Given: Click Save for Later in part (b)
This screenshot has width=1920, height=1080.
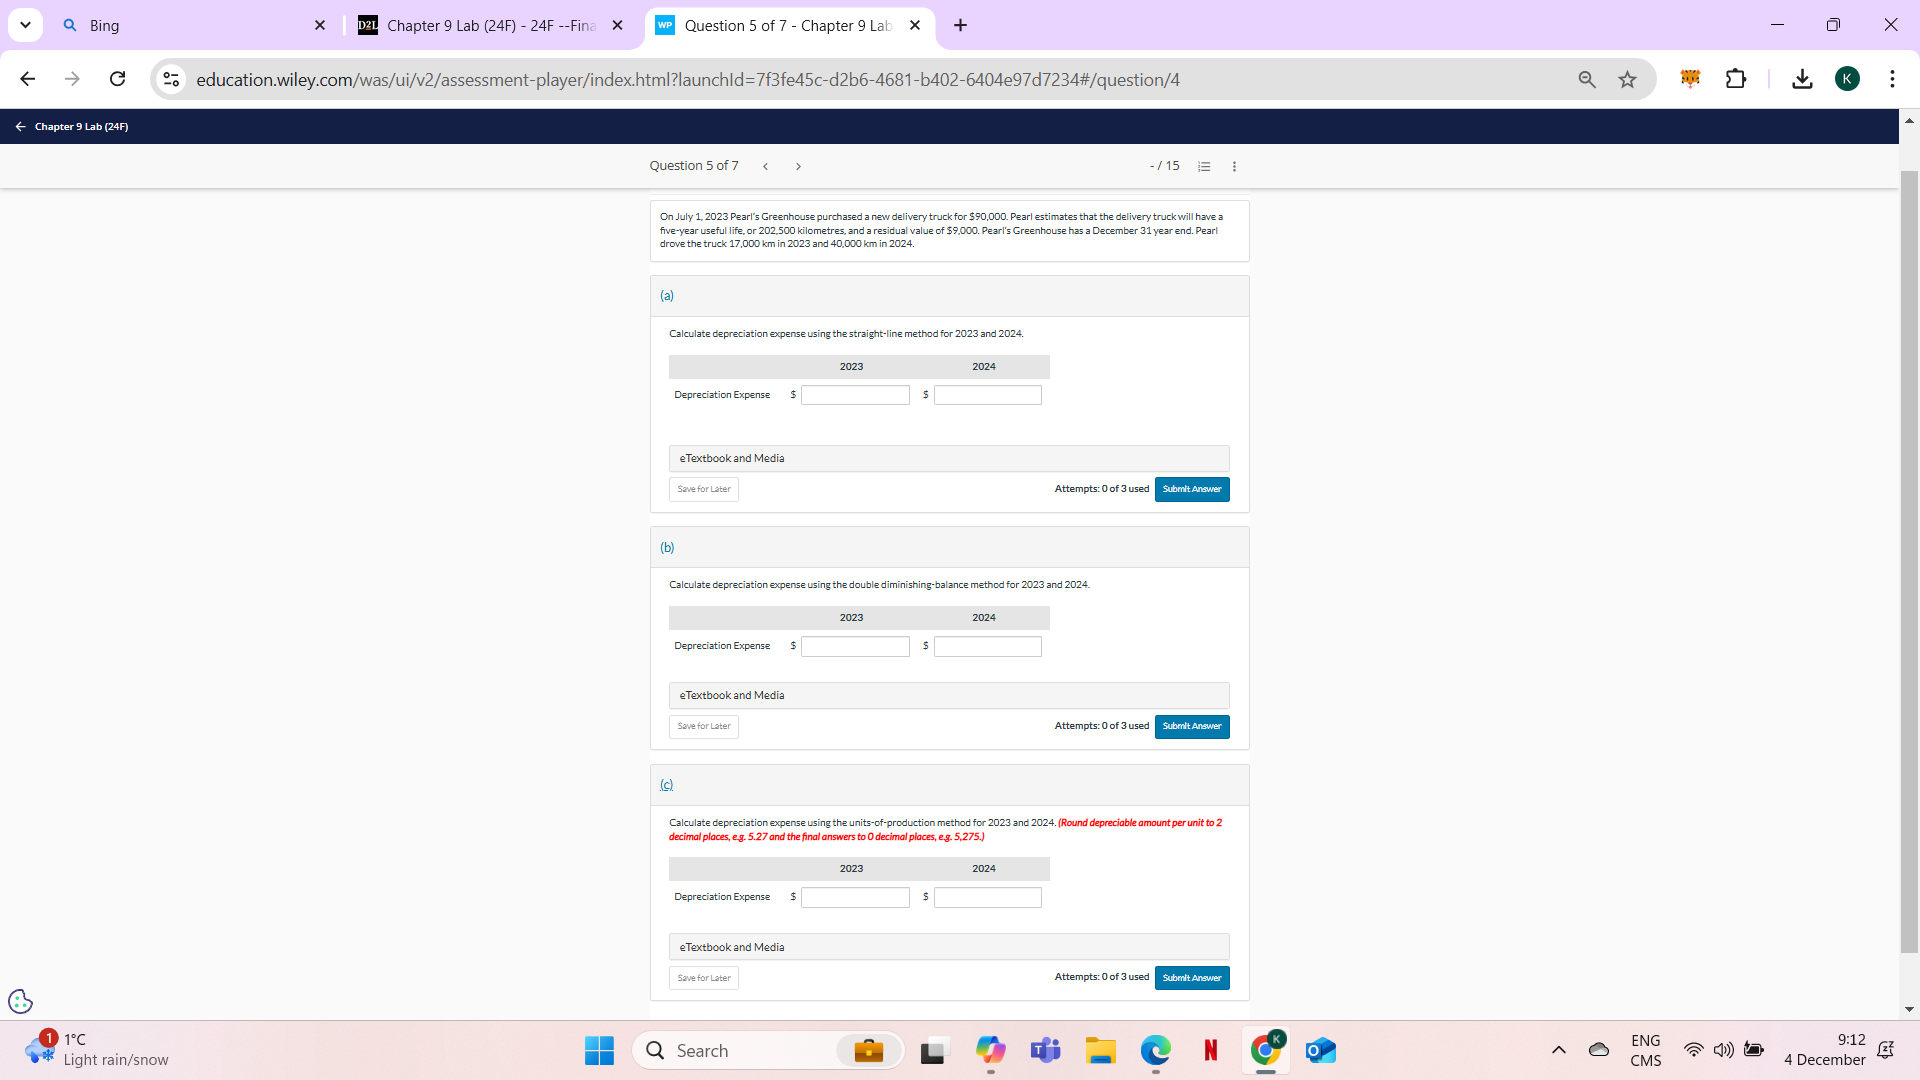Looking at the screenshot, I should [703, 726].
